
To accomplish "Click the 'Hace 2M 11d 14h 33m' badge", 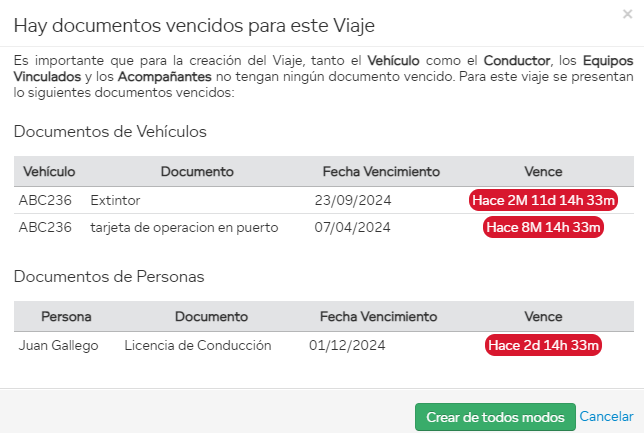I will [x=543, y=200].
